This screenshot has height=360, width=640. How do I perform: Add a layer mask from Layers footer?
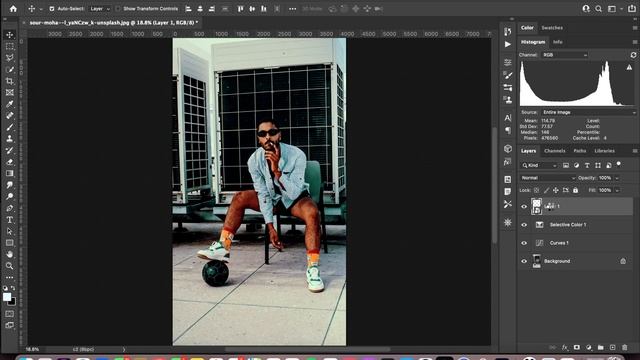click(577, 347)
